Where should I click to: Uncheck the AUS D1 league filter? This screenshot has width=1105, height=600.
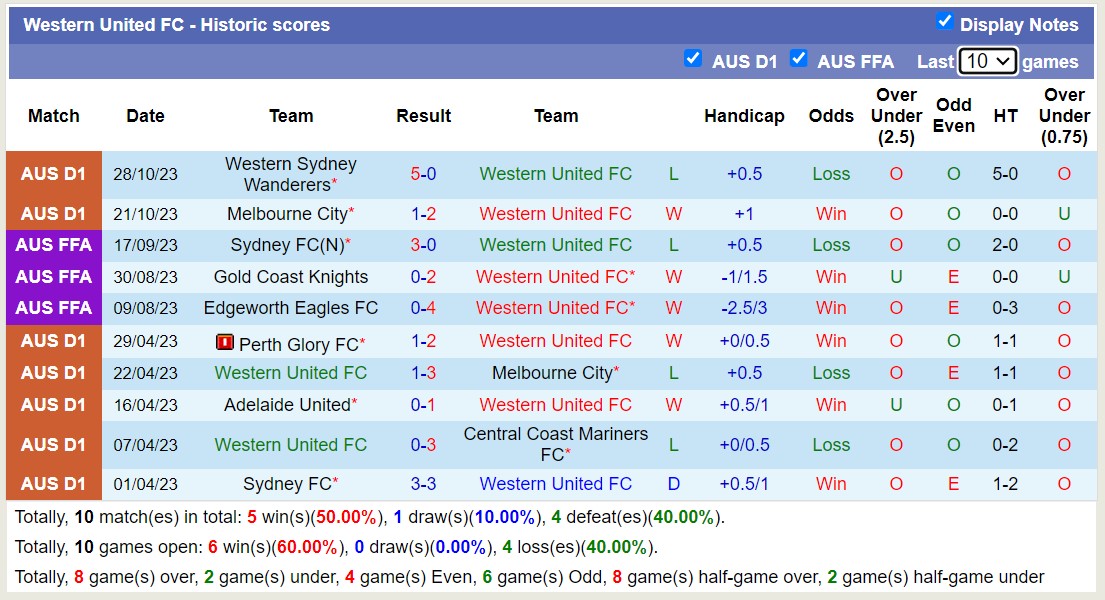coord(693,58)
